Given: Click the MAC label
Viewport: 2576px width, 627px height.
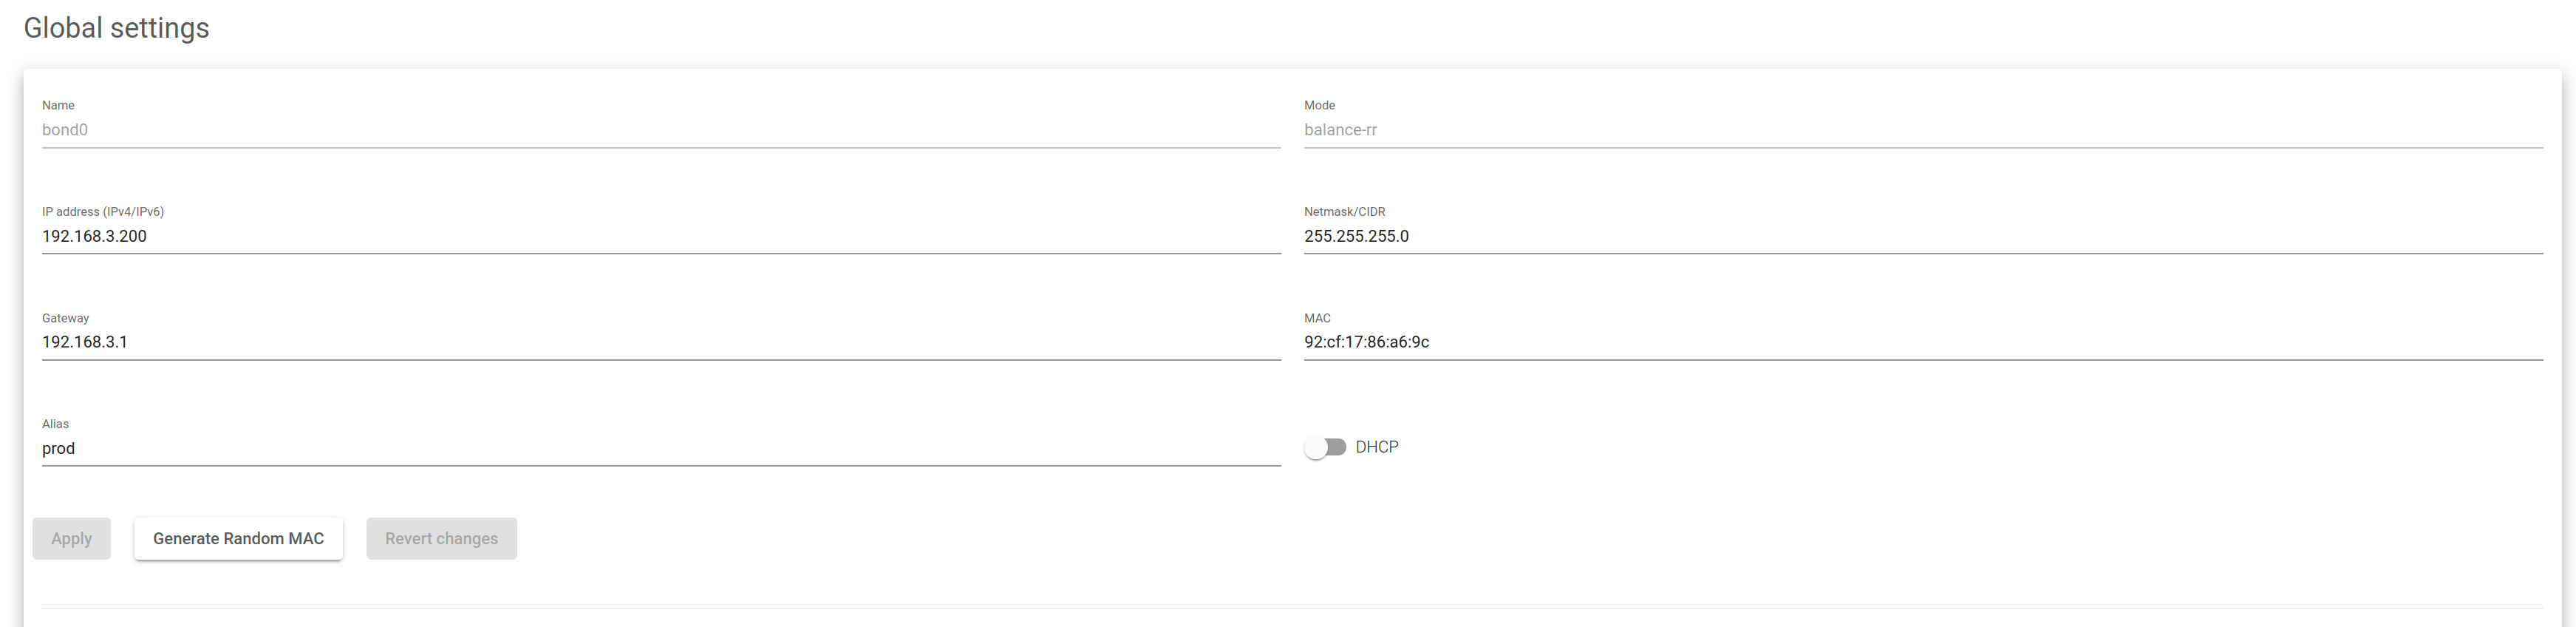Looking at the screenshot, I should 1317,318.
